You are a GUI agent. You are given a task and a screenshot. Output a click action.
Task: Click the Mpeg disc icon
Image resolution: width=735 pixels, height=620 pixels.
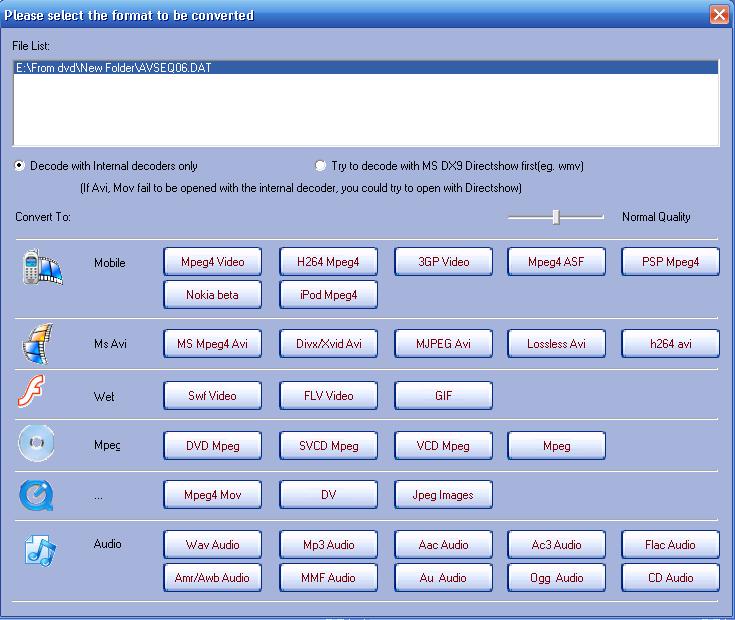[x=36, y=443]
